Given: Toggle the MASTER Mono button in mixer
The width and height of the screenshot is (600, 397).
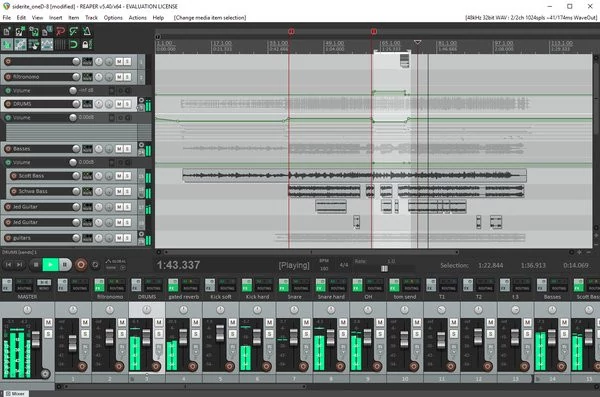Looking at the screenshot, I should coord(44,285).
